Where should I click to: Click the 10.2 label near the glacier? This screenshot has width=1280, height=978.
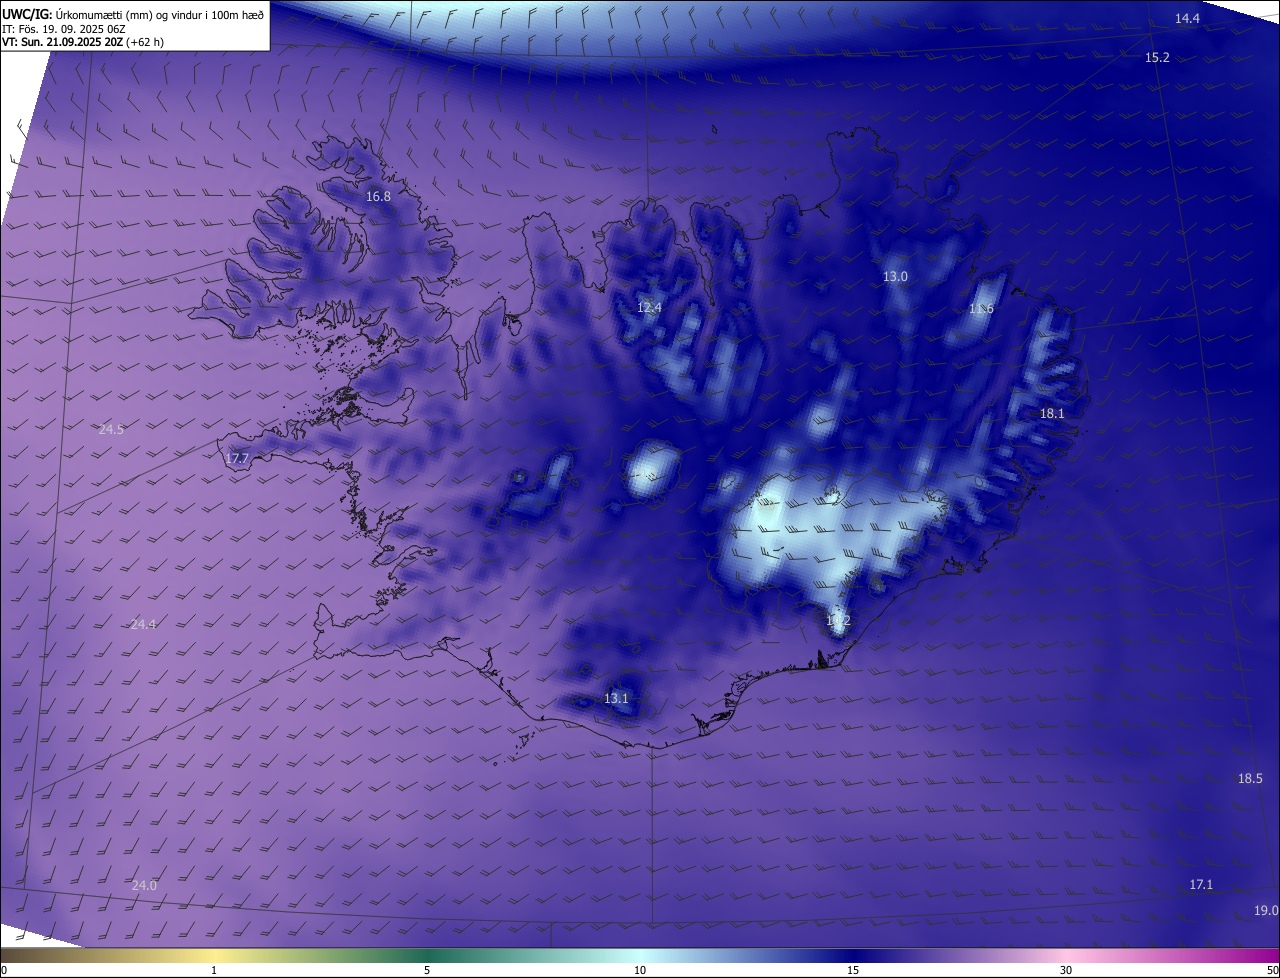[x=838, y=621]
